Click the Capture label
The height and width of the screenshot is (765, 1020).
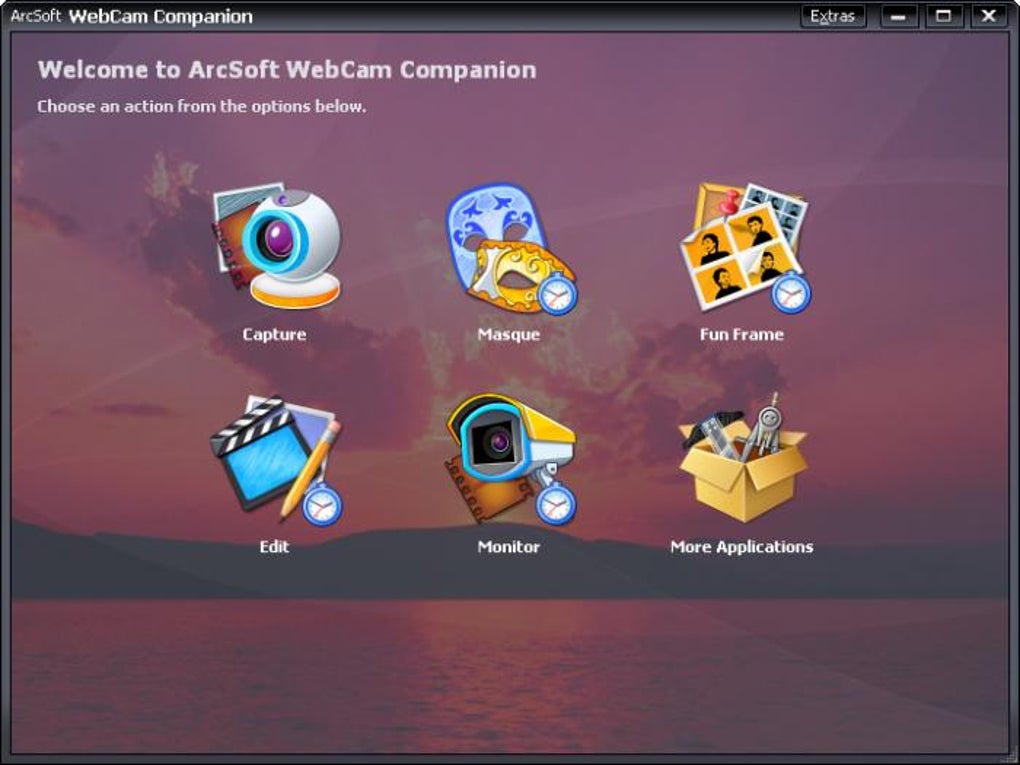[x=275, y=334]
